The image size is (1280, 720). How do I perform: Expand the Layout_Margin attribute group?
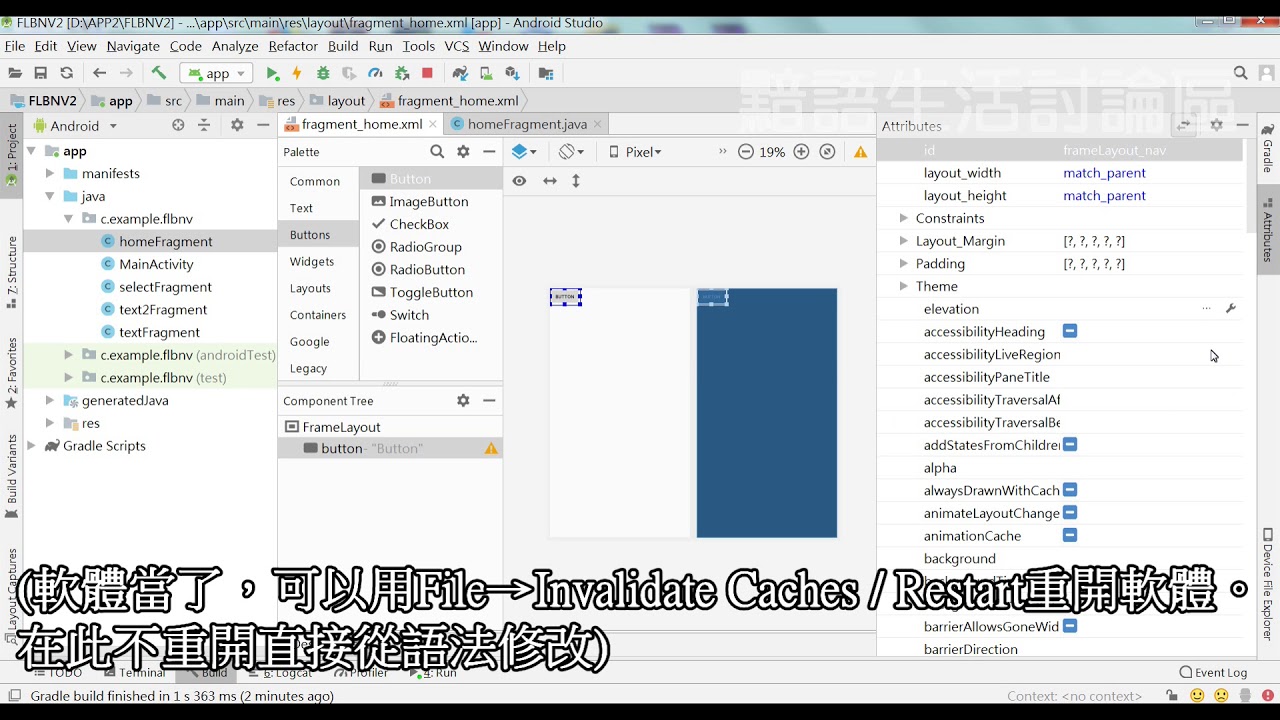pos(903,241)
